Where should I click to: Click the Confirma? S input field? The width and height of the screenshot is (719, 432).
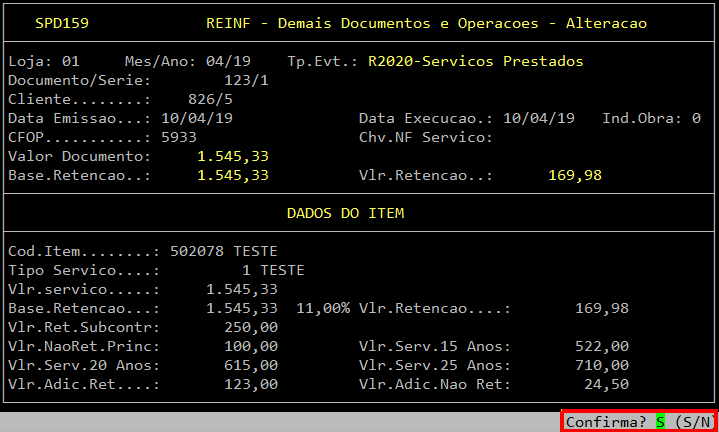[x=660, y=422]
